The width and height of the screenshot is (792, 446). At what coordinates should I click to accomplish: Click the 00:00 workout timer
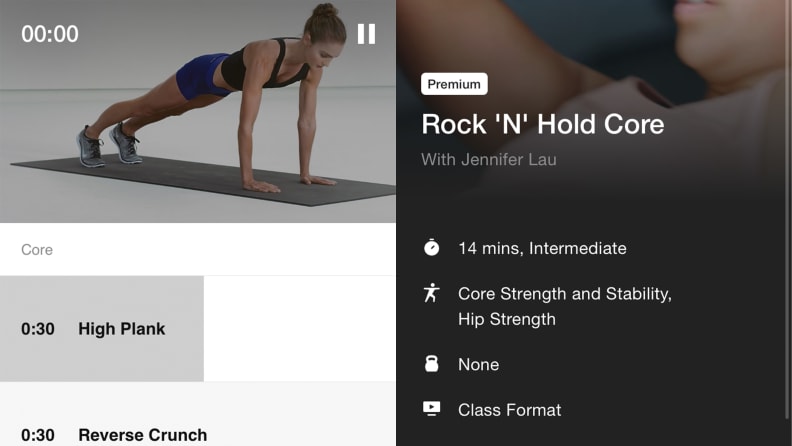pos(50,34)
